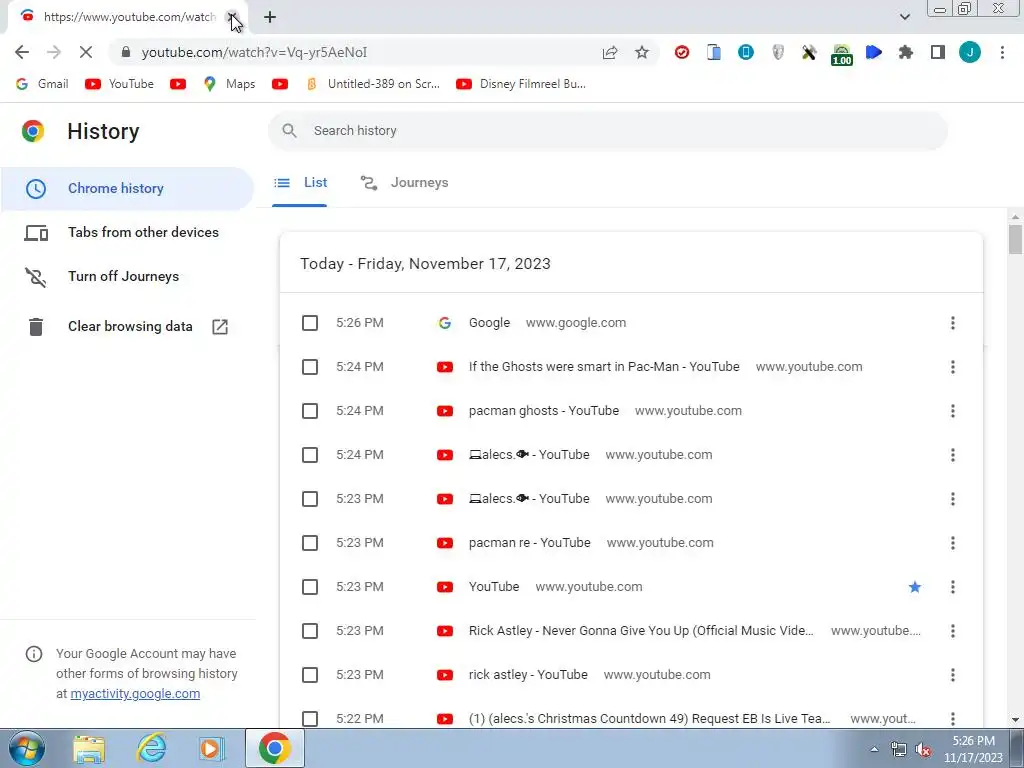Image resolution: width=1024 pixels, height=768 pixels.
Task: Check the pacman re entry box
Action: pos(310,543)
